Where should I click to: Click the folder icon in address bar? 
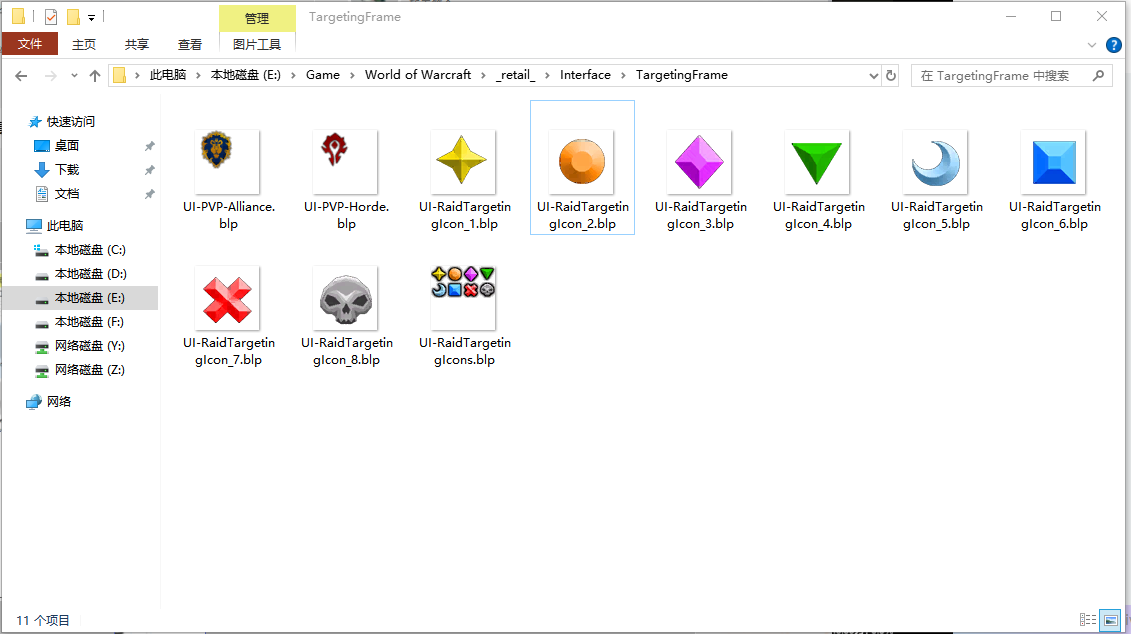pos(120,75)
